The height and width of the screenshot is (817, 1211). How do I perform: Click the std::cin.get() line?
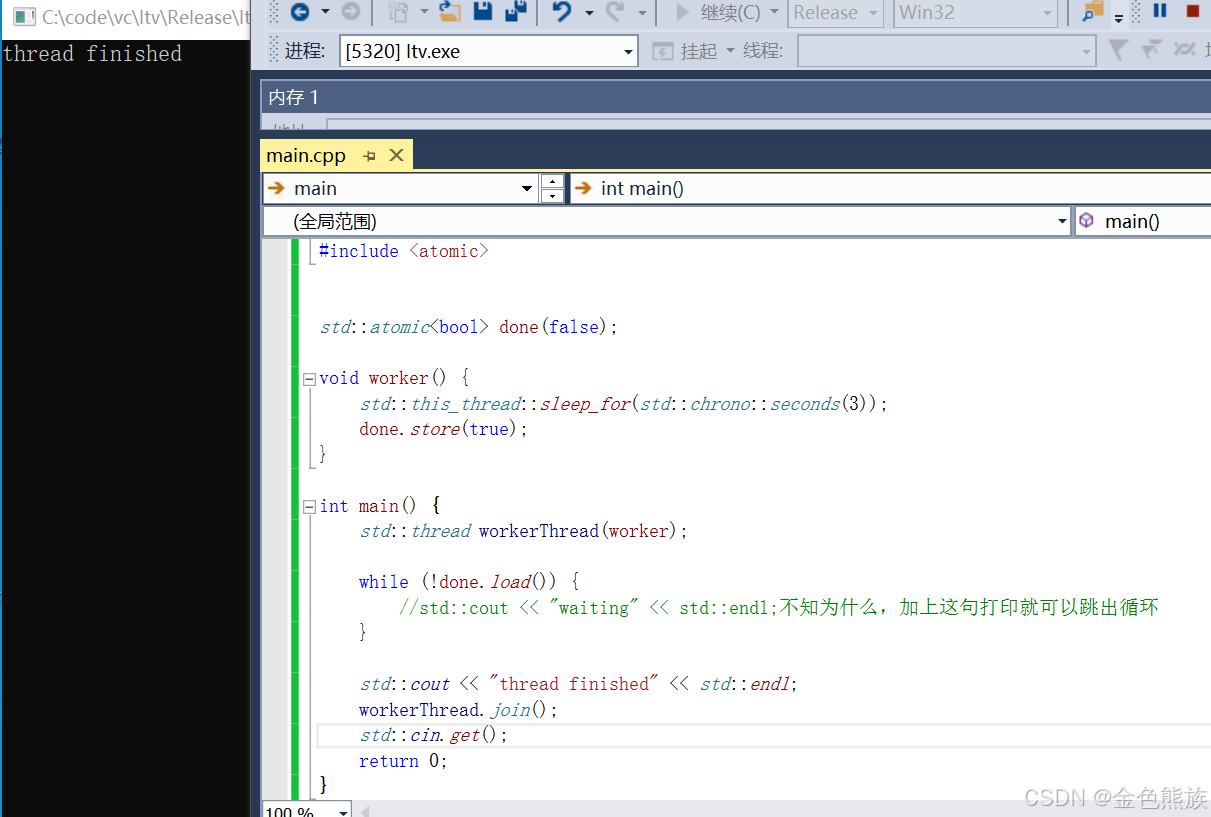(x=433, y=735)
